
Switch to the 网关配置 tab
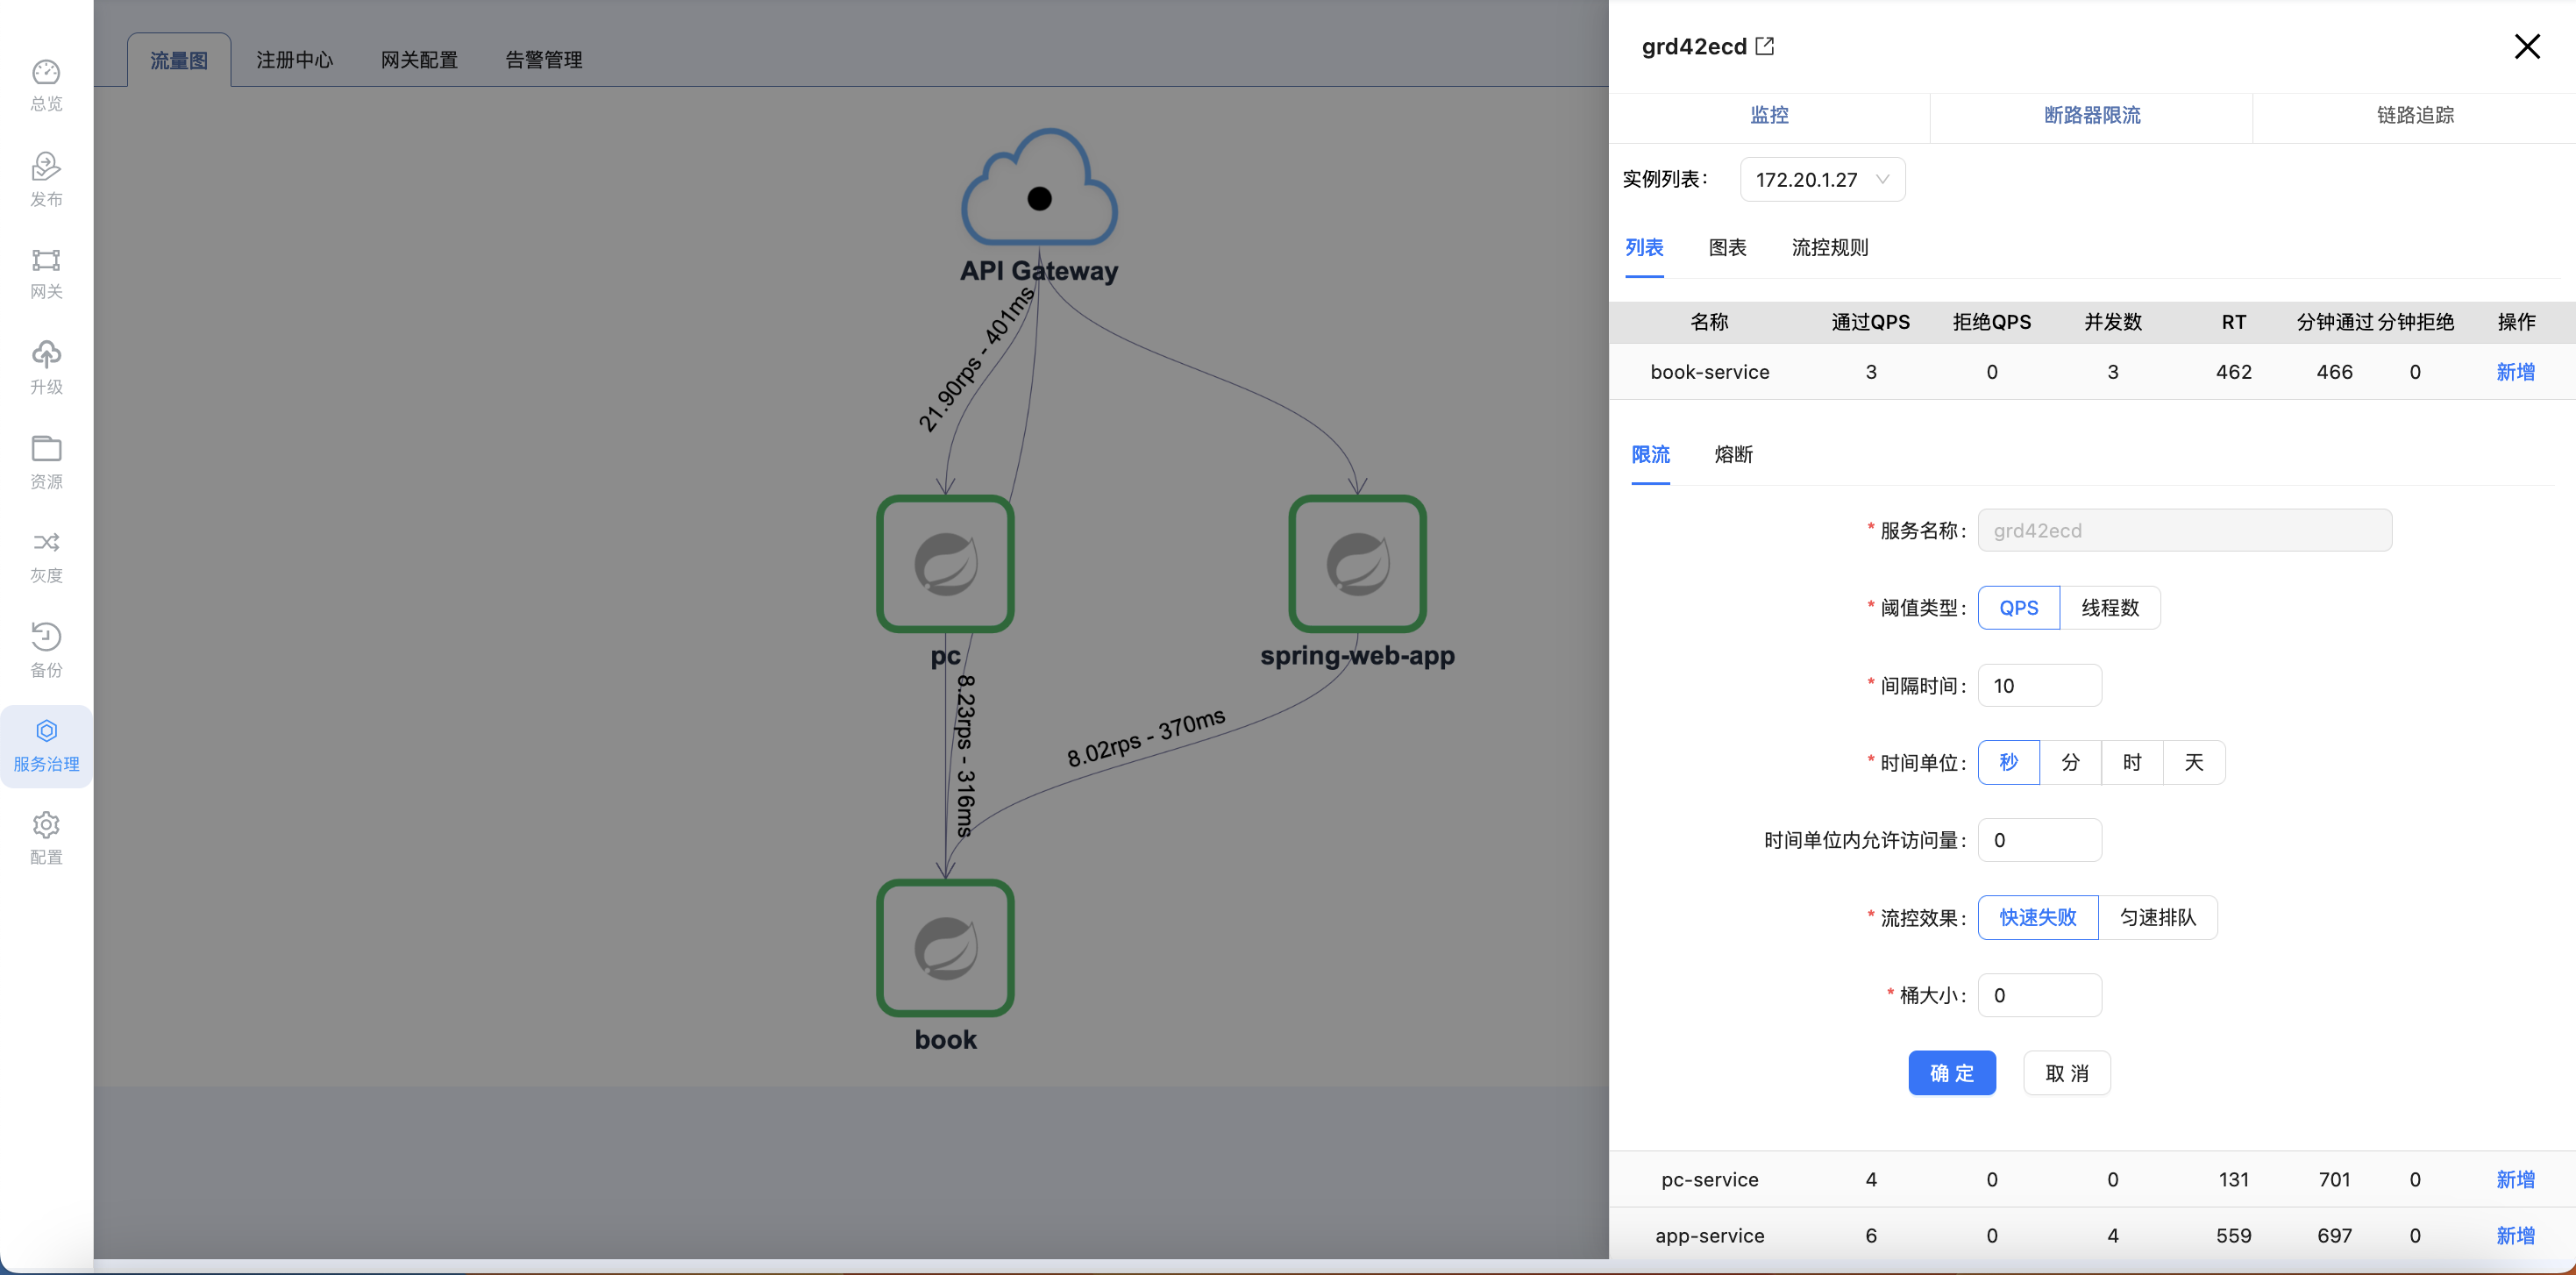pos(419,60)
